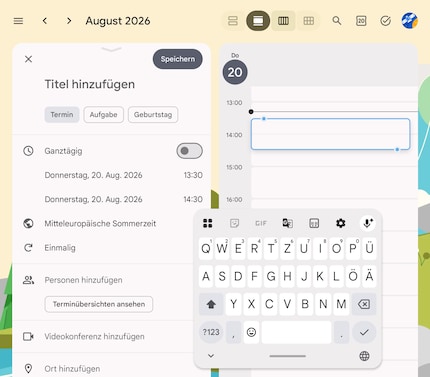Screen dimensions: 430x377
Task: Confirm with keyboard checkmark key
Action: [x=364, y=332]
